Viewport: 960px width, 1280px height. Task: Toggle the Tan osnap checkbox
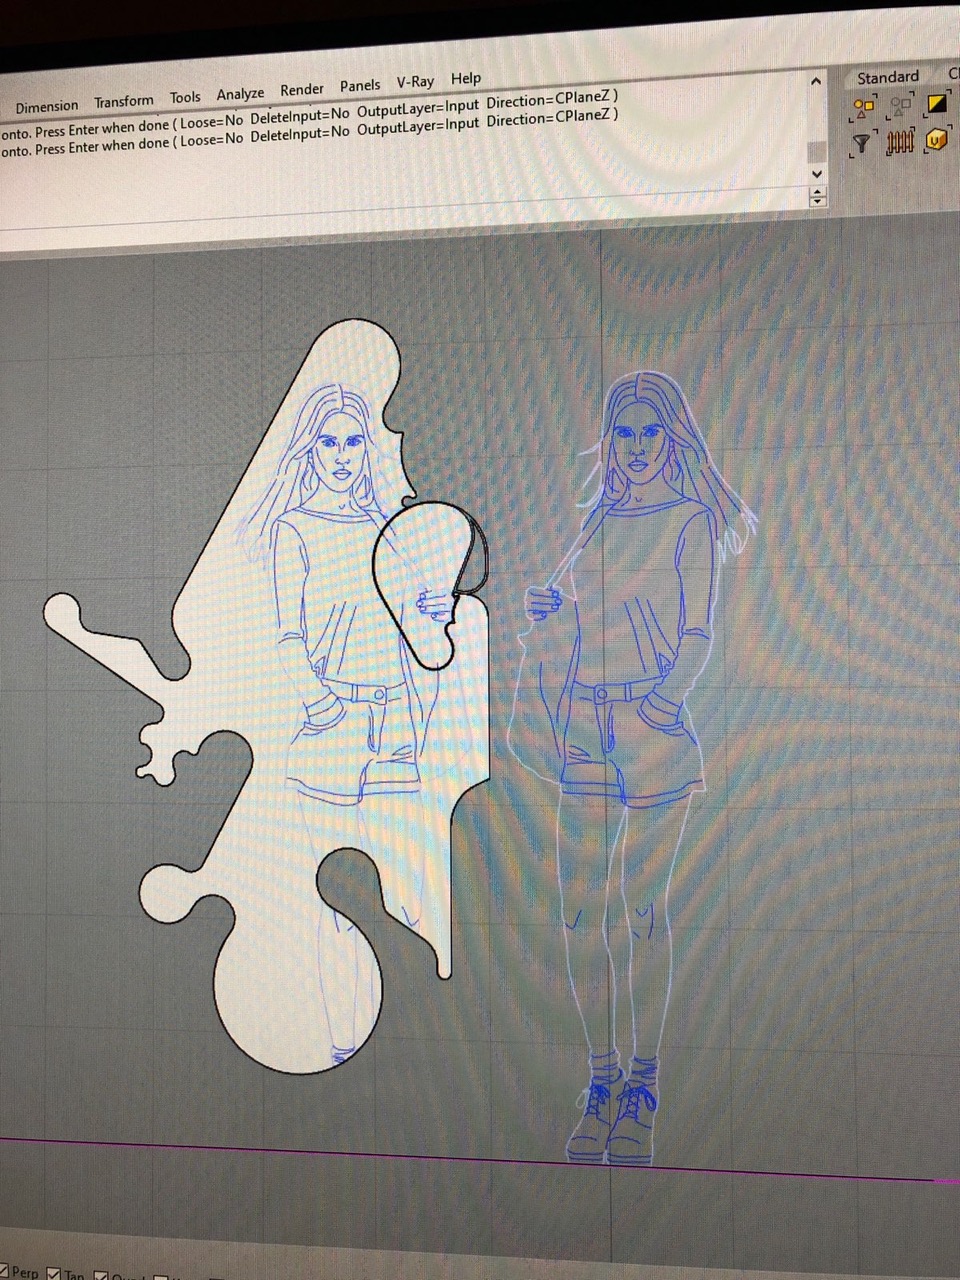(54, 1273)
